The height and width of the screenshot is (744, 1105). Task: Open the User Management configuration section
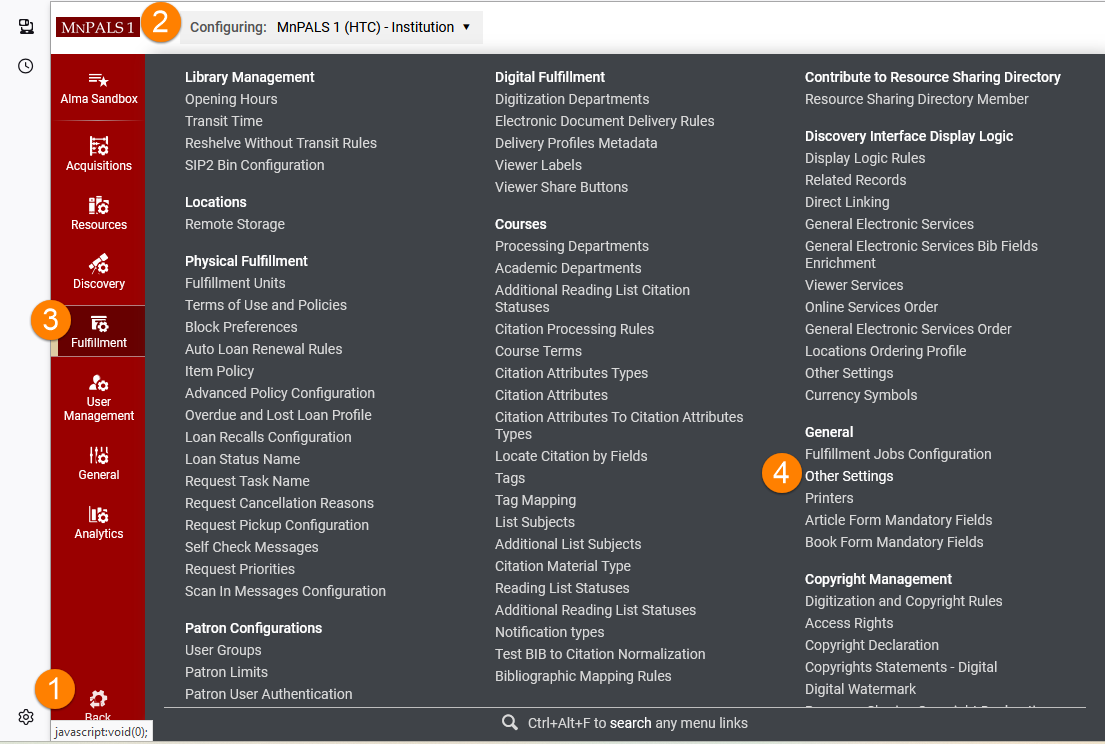coord(99,398)
